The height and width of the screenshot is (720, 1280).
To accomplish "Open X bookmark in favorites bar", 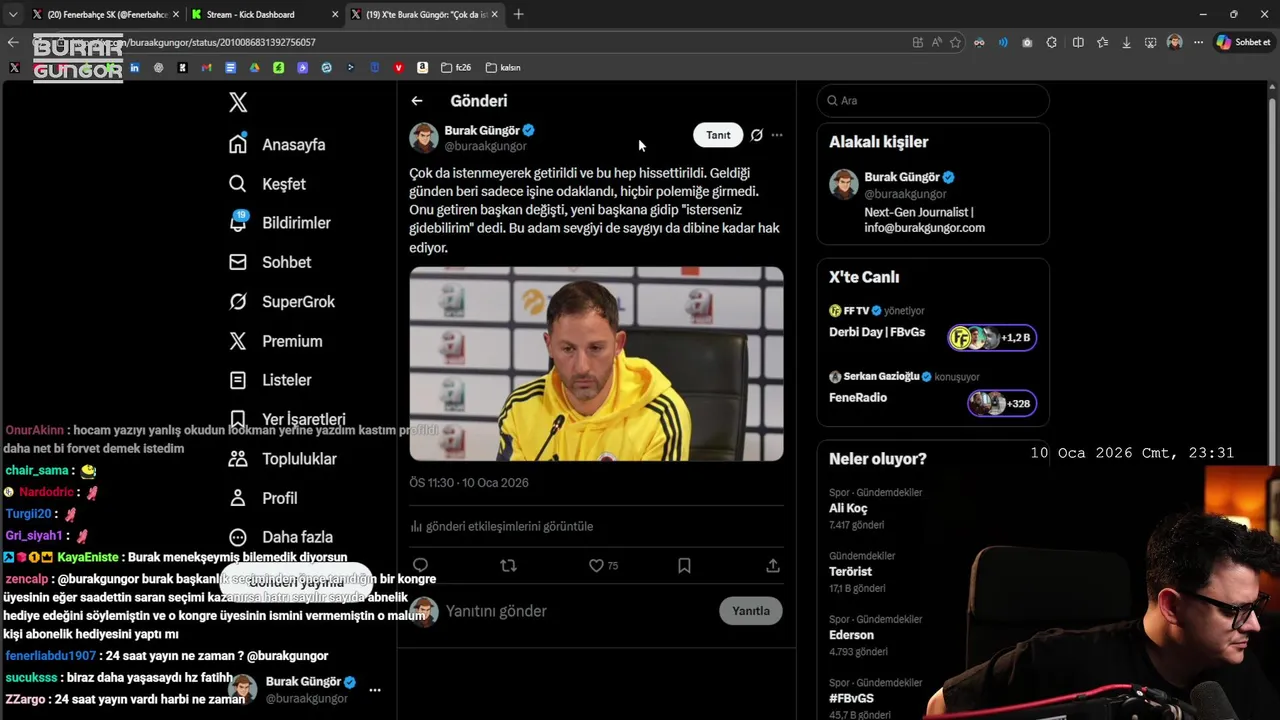I will 14,68.
